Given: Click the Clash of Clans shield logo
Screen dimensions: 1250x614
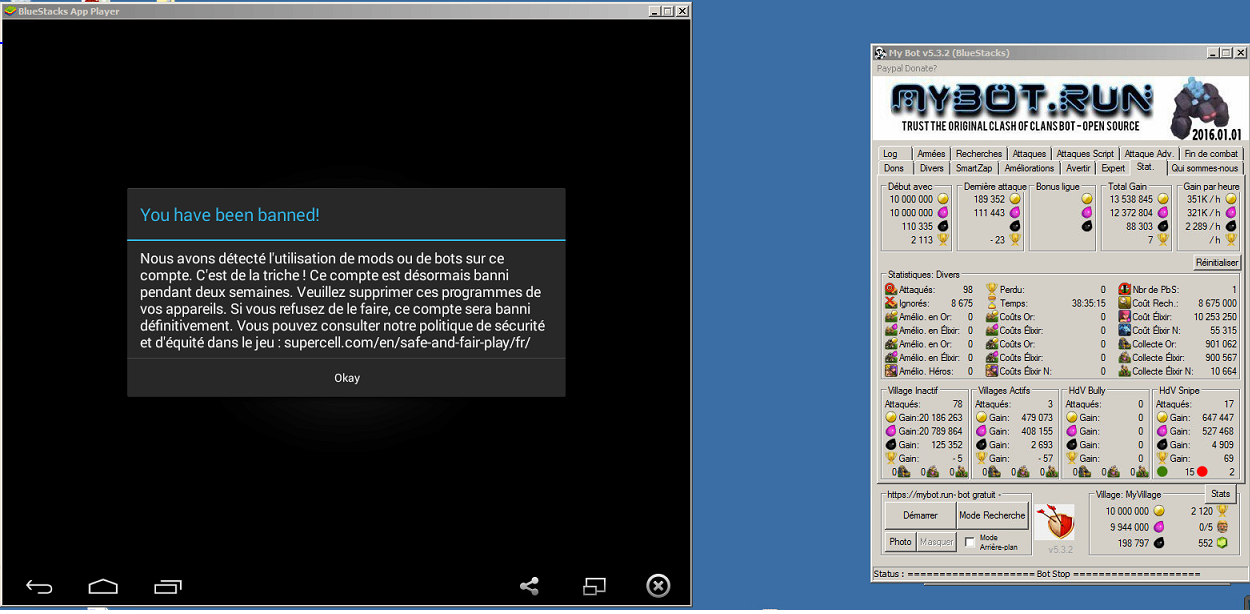Looking at the screenshot, I should 1054,523.
